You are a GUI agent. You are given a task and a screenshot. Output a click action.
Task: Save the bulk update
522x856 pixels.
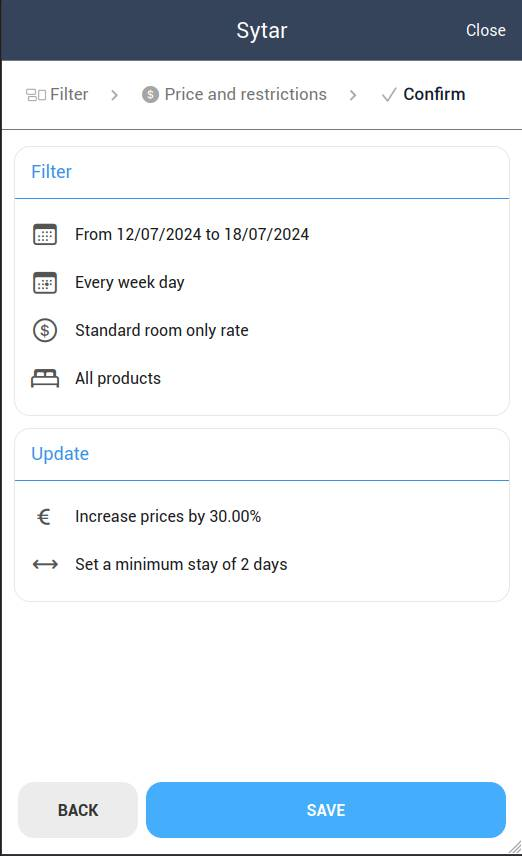click(326, 810)
